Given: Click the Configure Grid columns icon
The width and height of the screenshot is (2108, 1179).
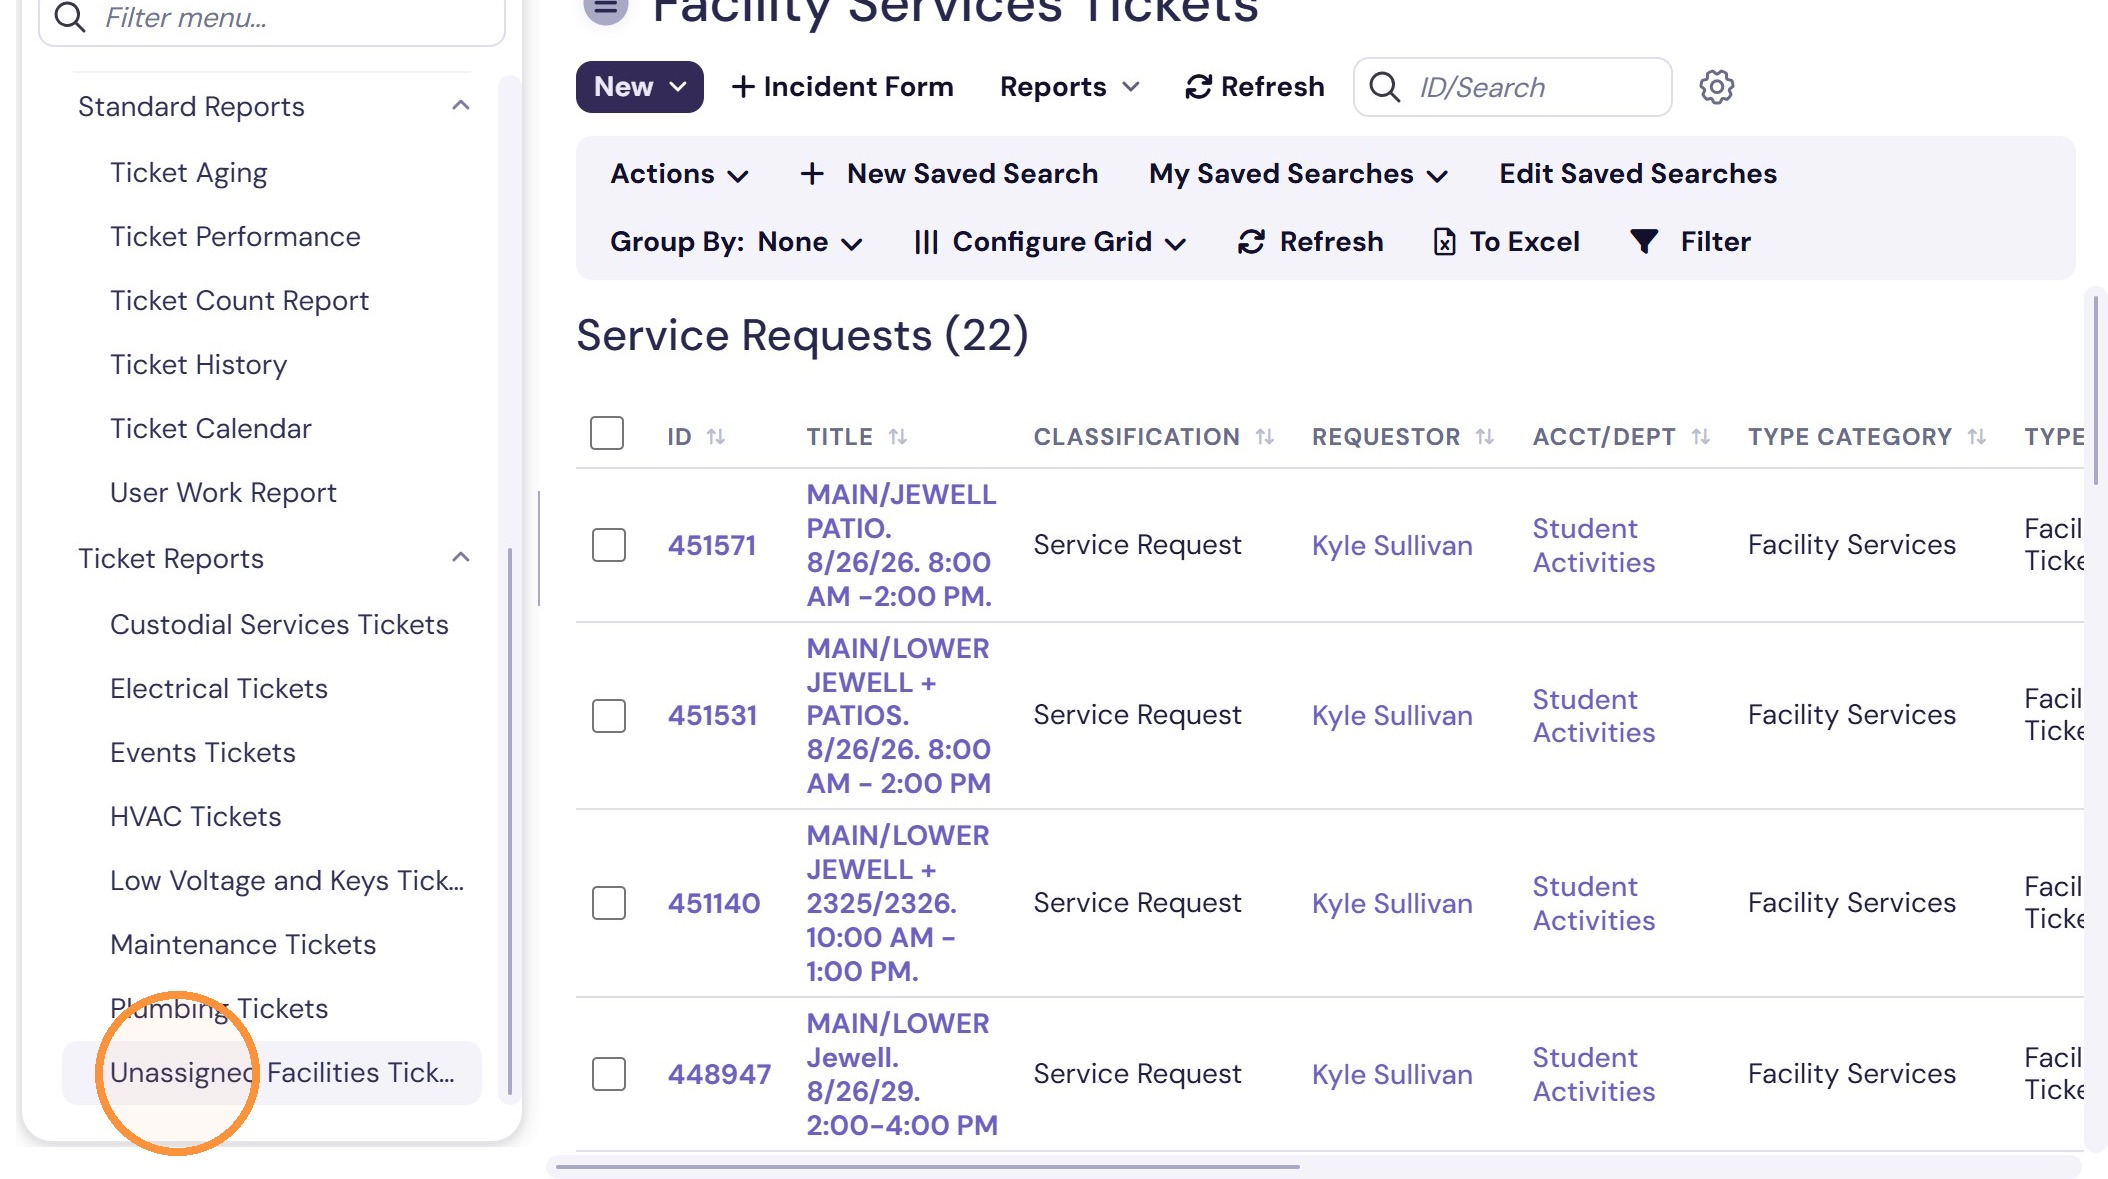Looking at the screenshot, I should [x=926, y=242].
